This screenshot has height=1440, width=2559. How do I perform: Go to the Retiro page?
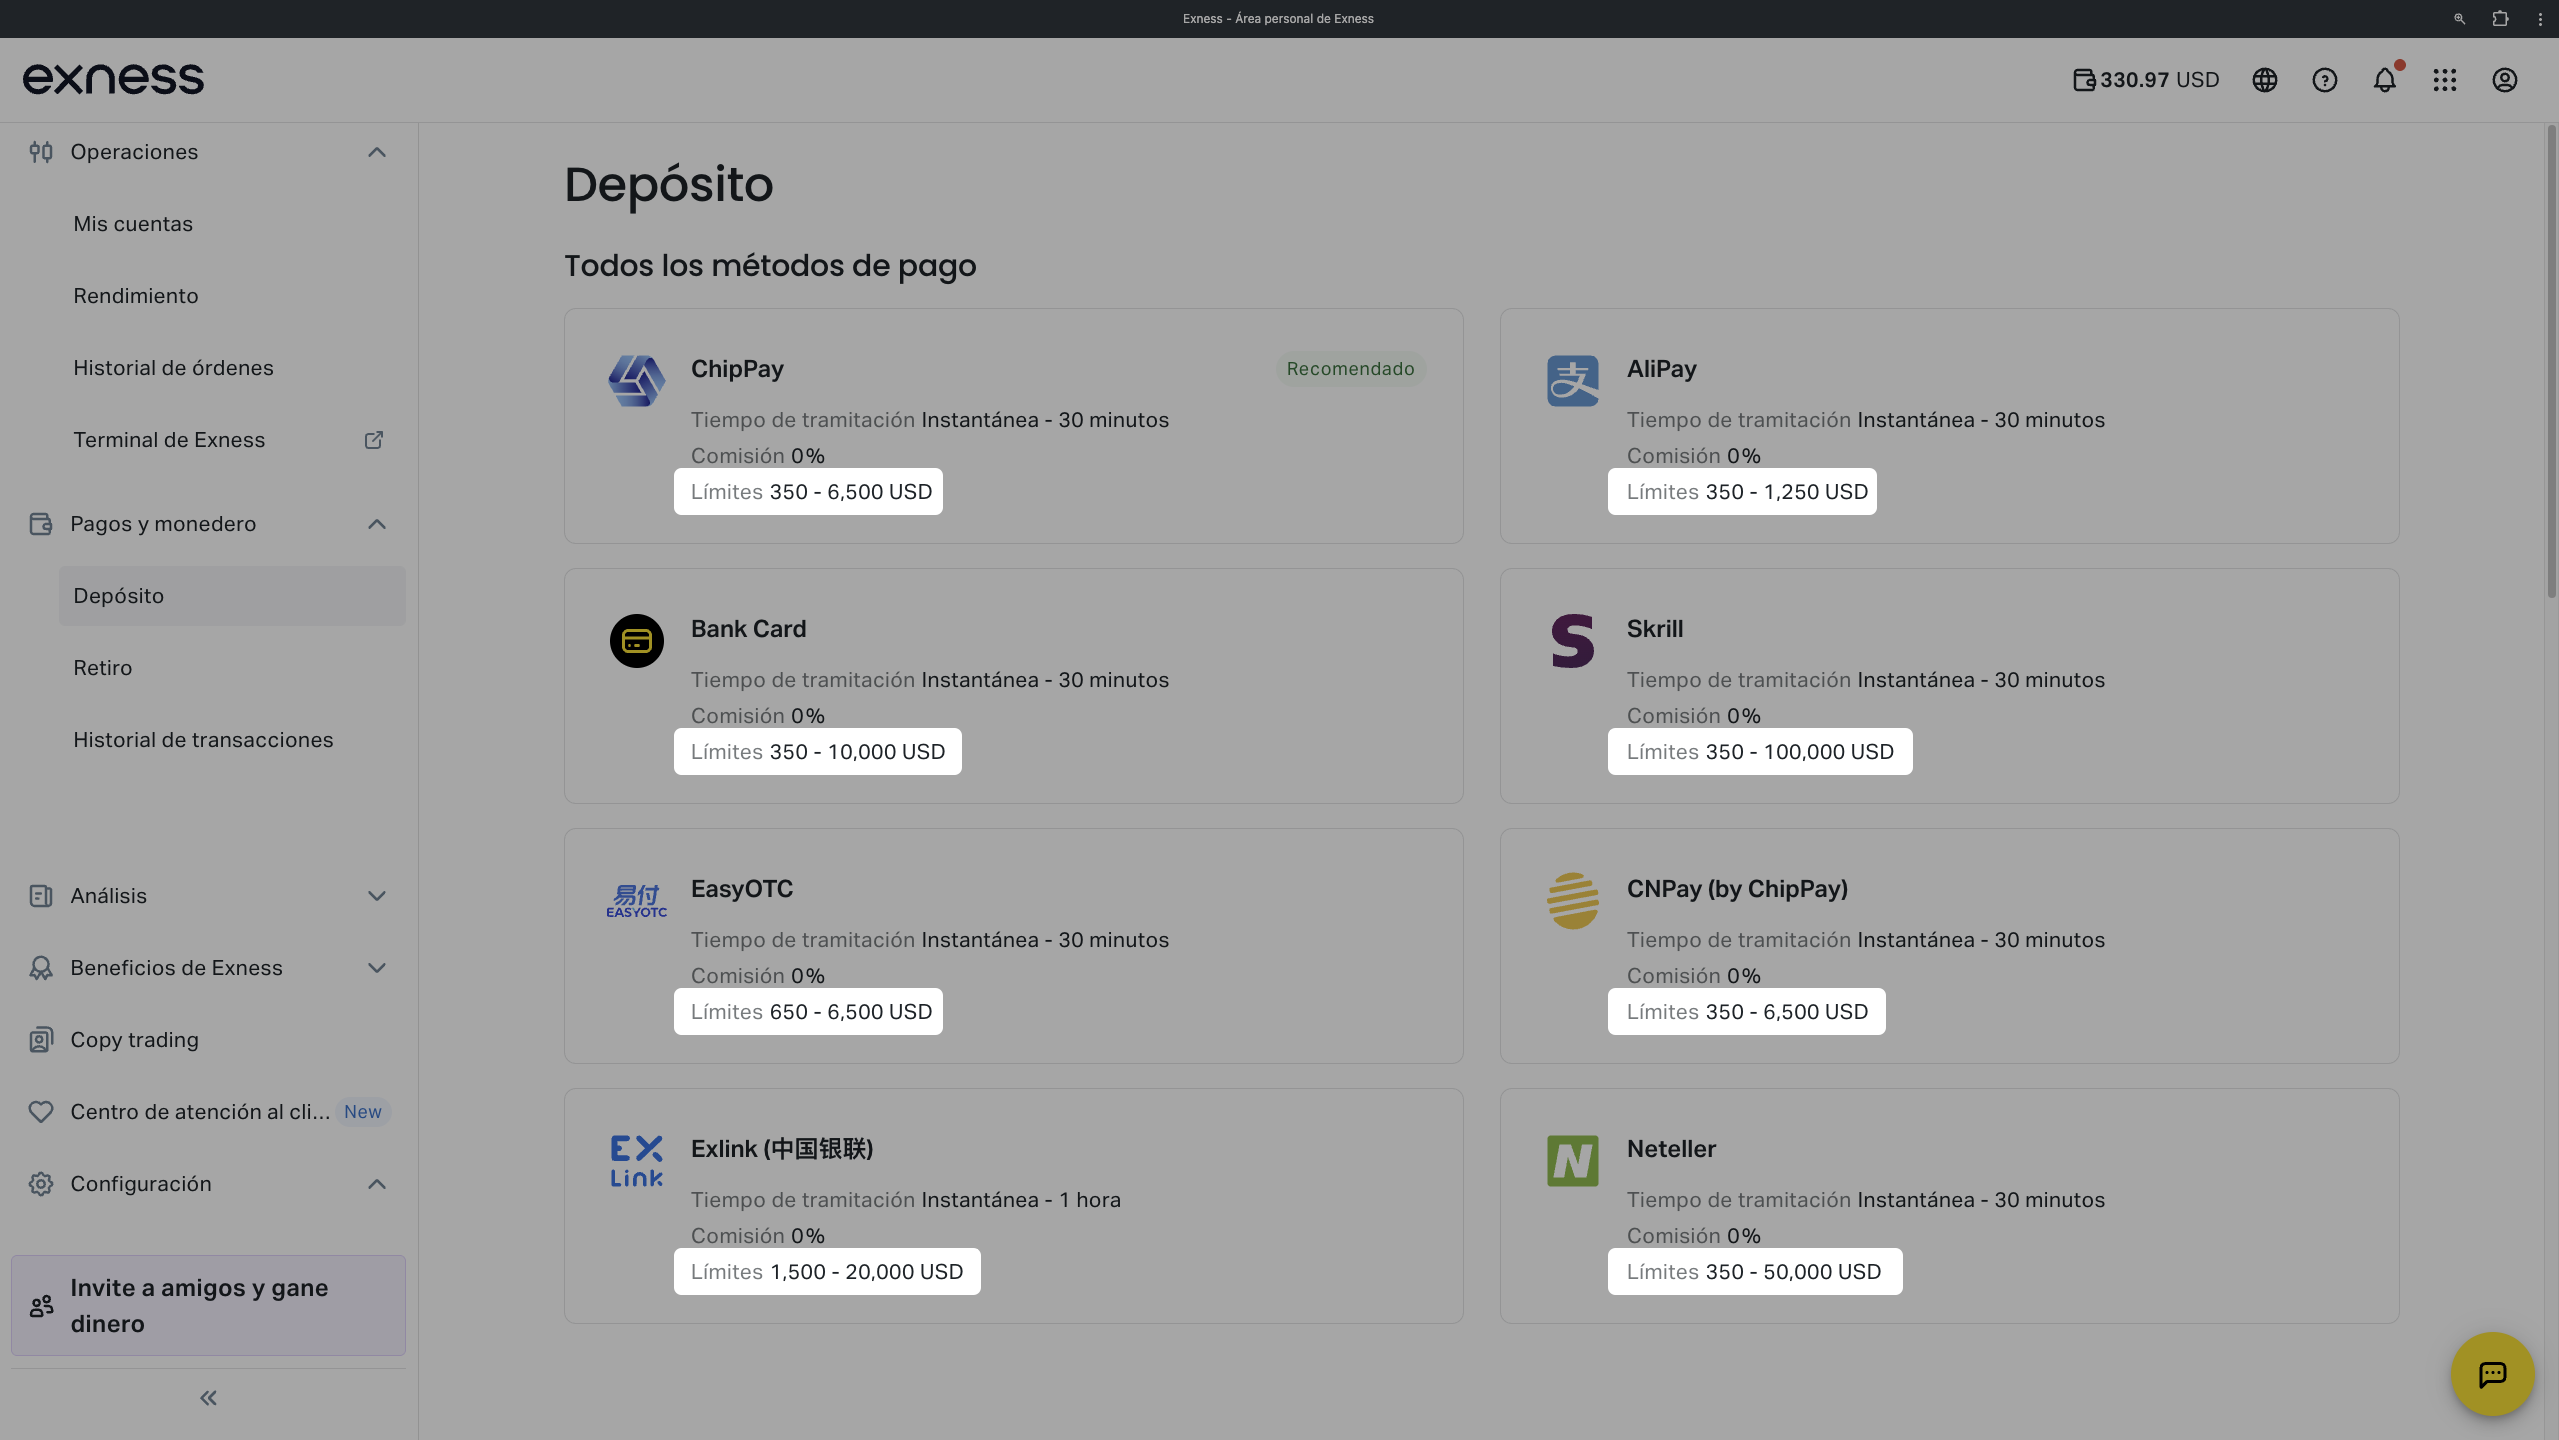[102, 668]
